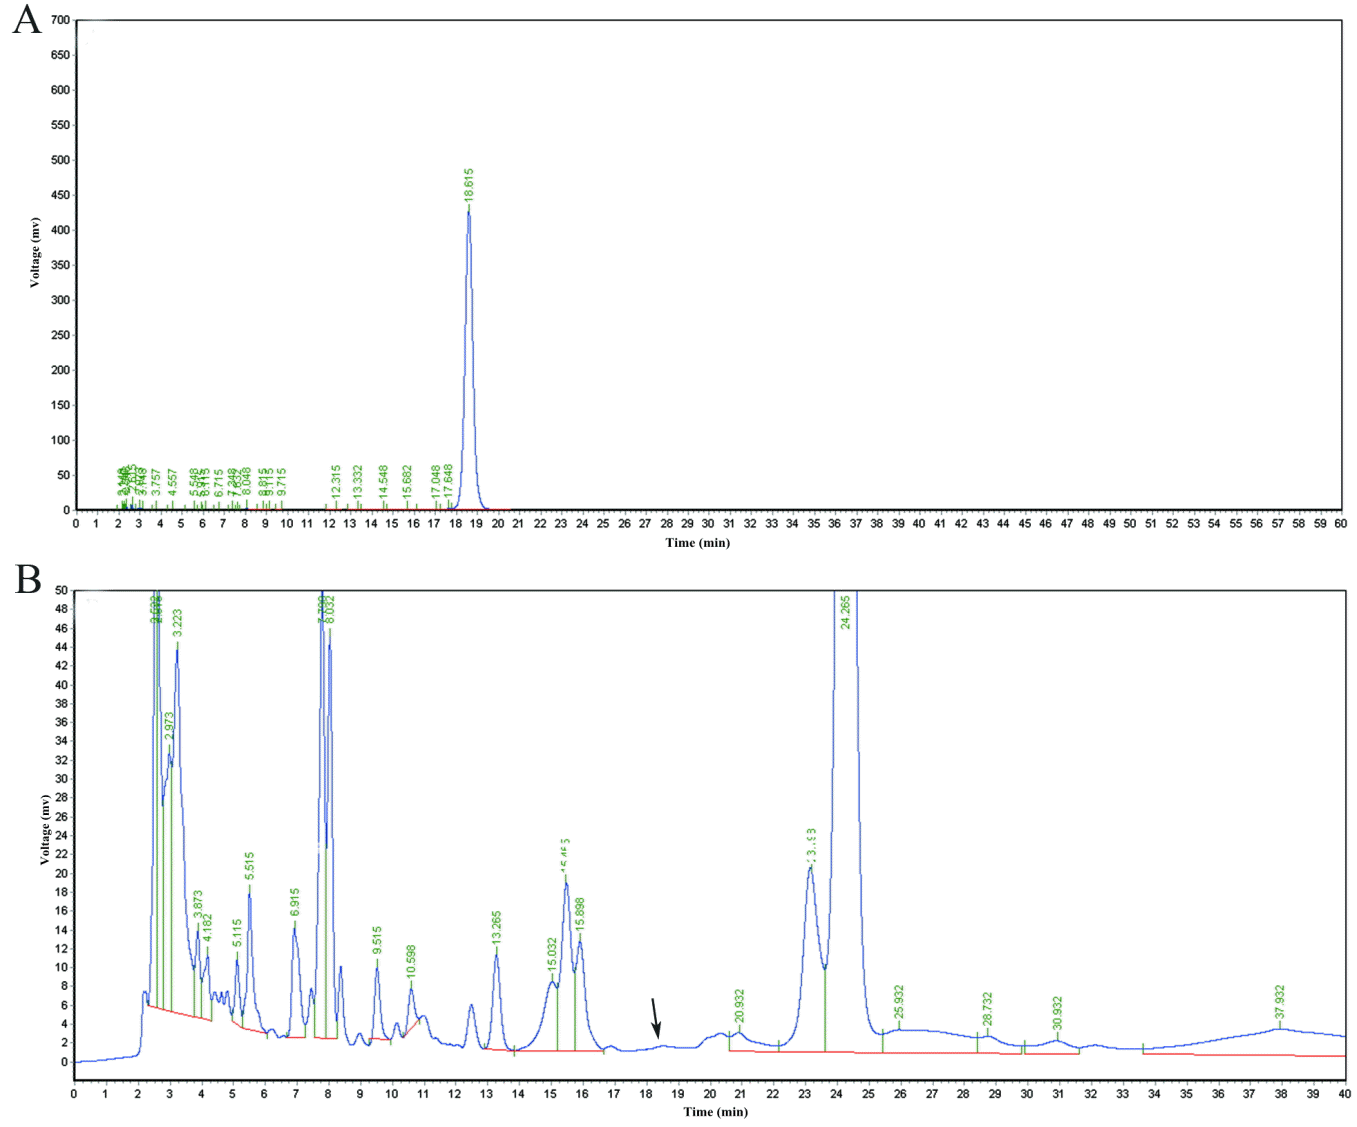Click the 400 tick on panel A's y-axis
The width and height of the screenshot is (1357, 1127).
[x=60, y=230]
